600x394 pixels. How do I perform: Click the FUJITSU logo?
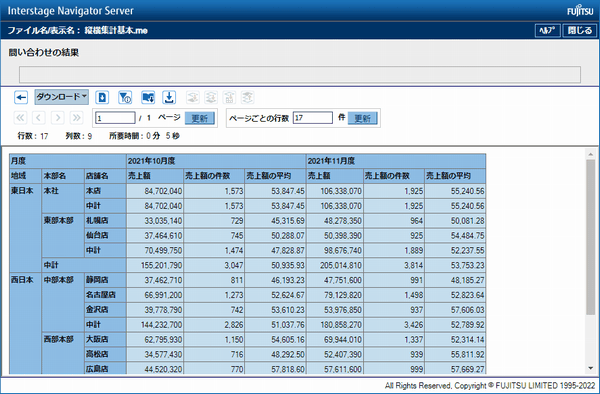coord(580,11)
